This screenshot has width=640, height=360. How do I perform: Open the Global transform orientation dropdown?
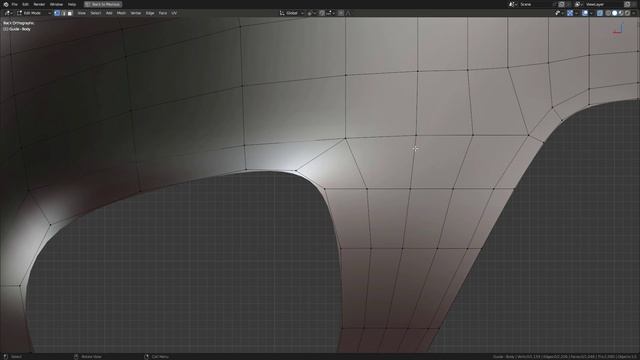291,13
